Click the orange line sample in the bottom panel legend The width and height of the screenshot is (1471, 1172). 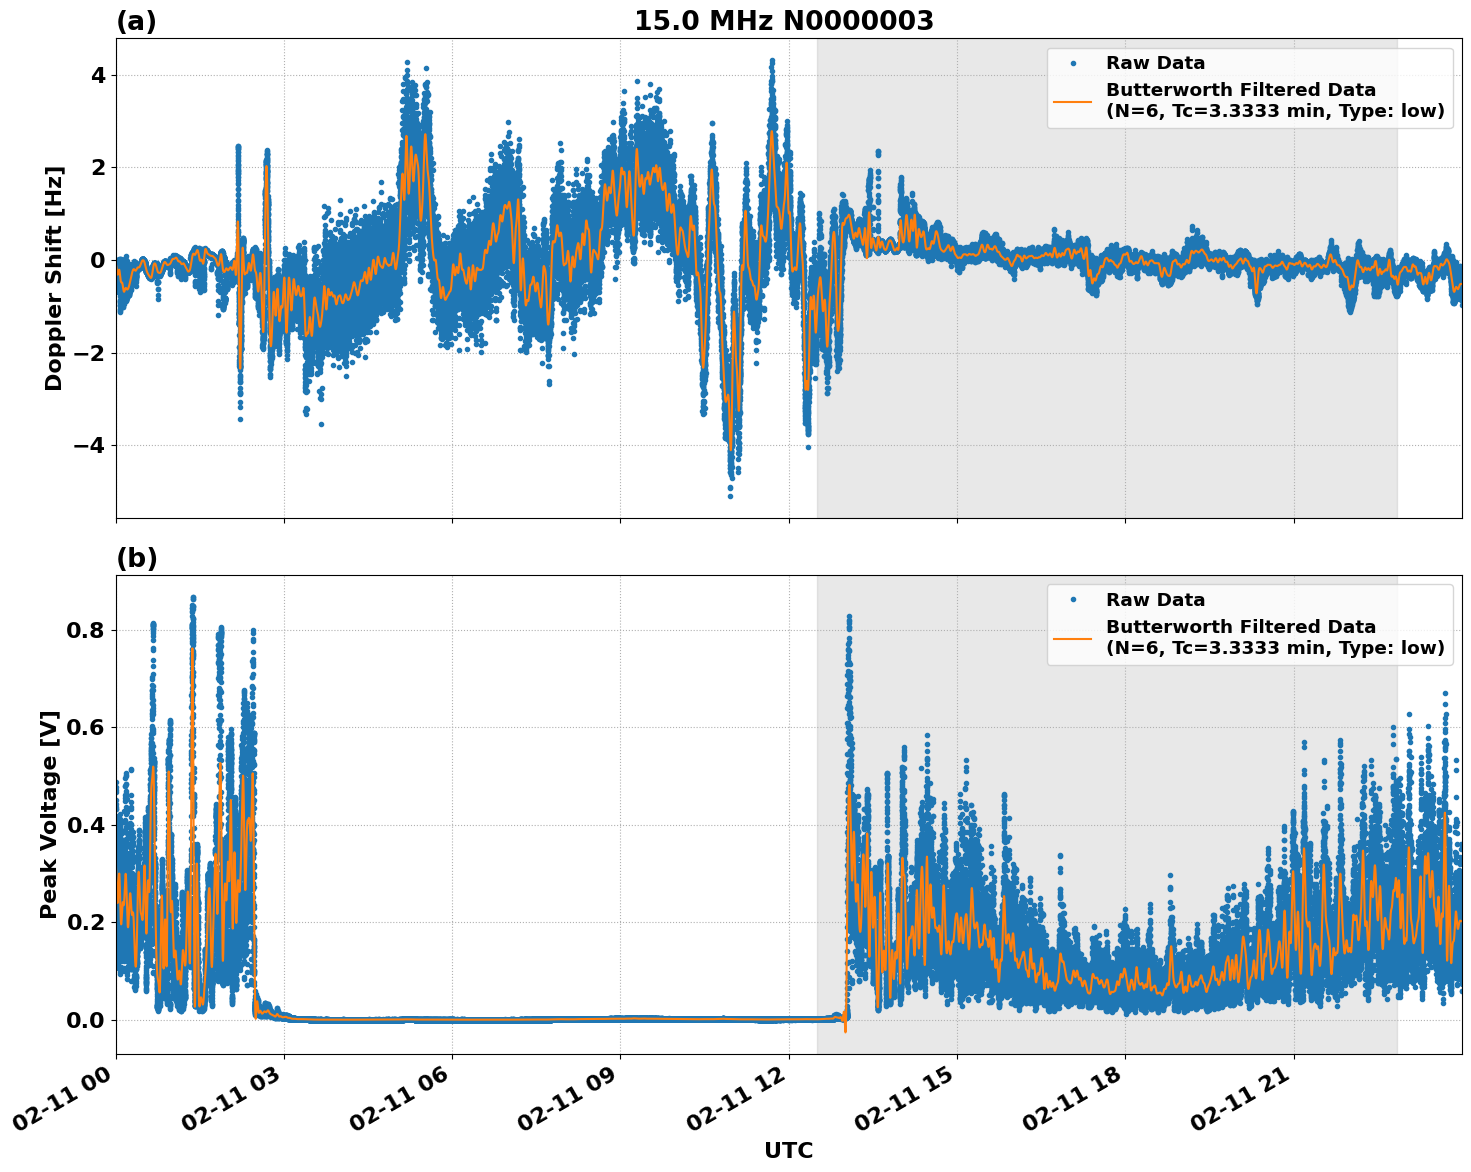(1072, 638)
